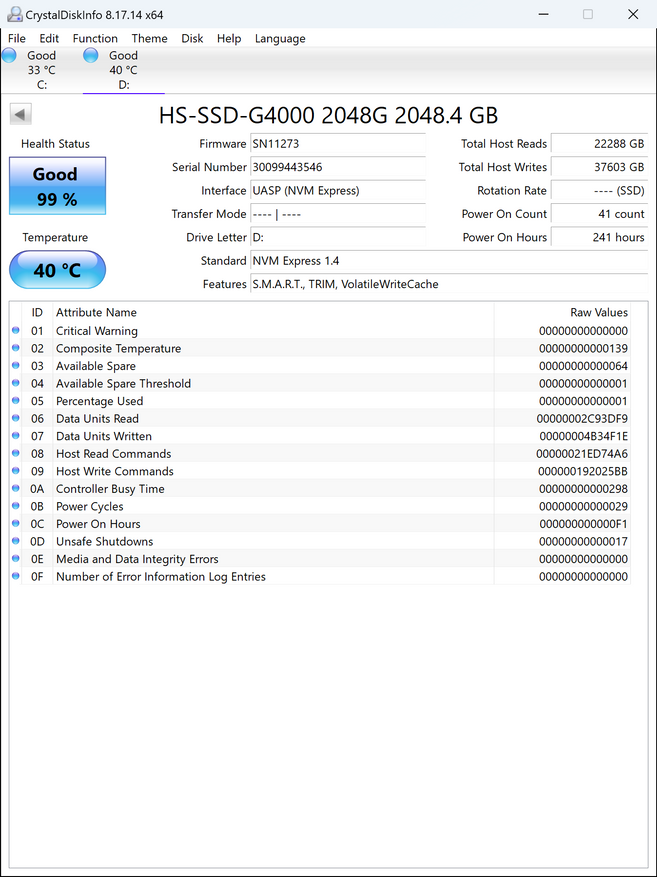The height and width of the screenshot is (877, 657).
Task: Minimize the CrystalDiskInfo window
Action: (x=543, y=15)
